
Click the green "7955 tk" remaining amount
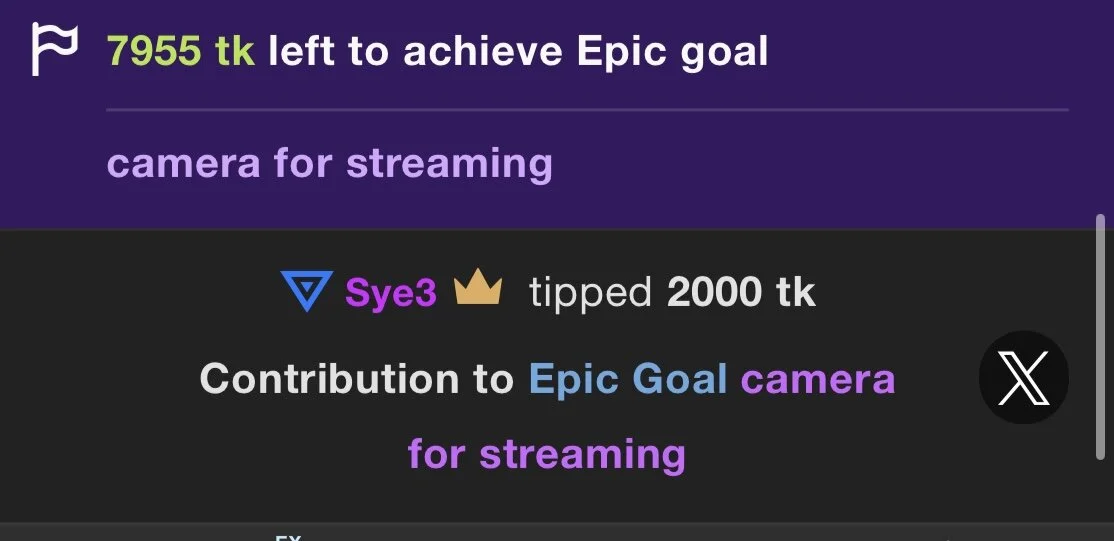[x=180, y=52]
